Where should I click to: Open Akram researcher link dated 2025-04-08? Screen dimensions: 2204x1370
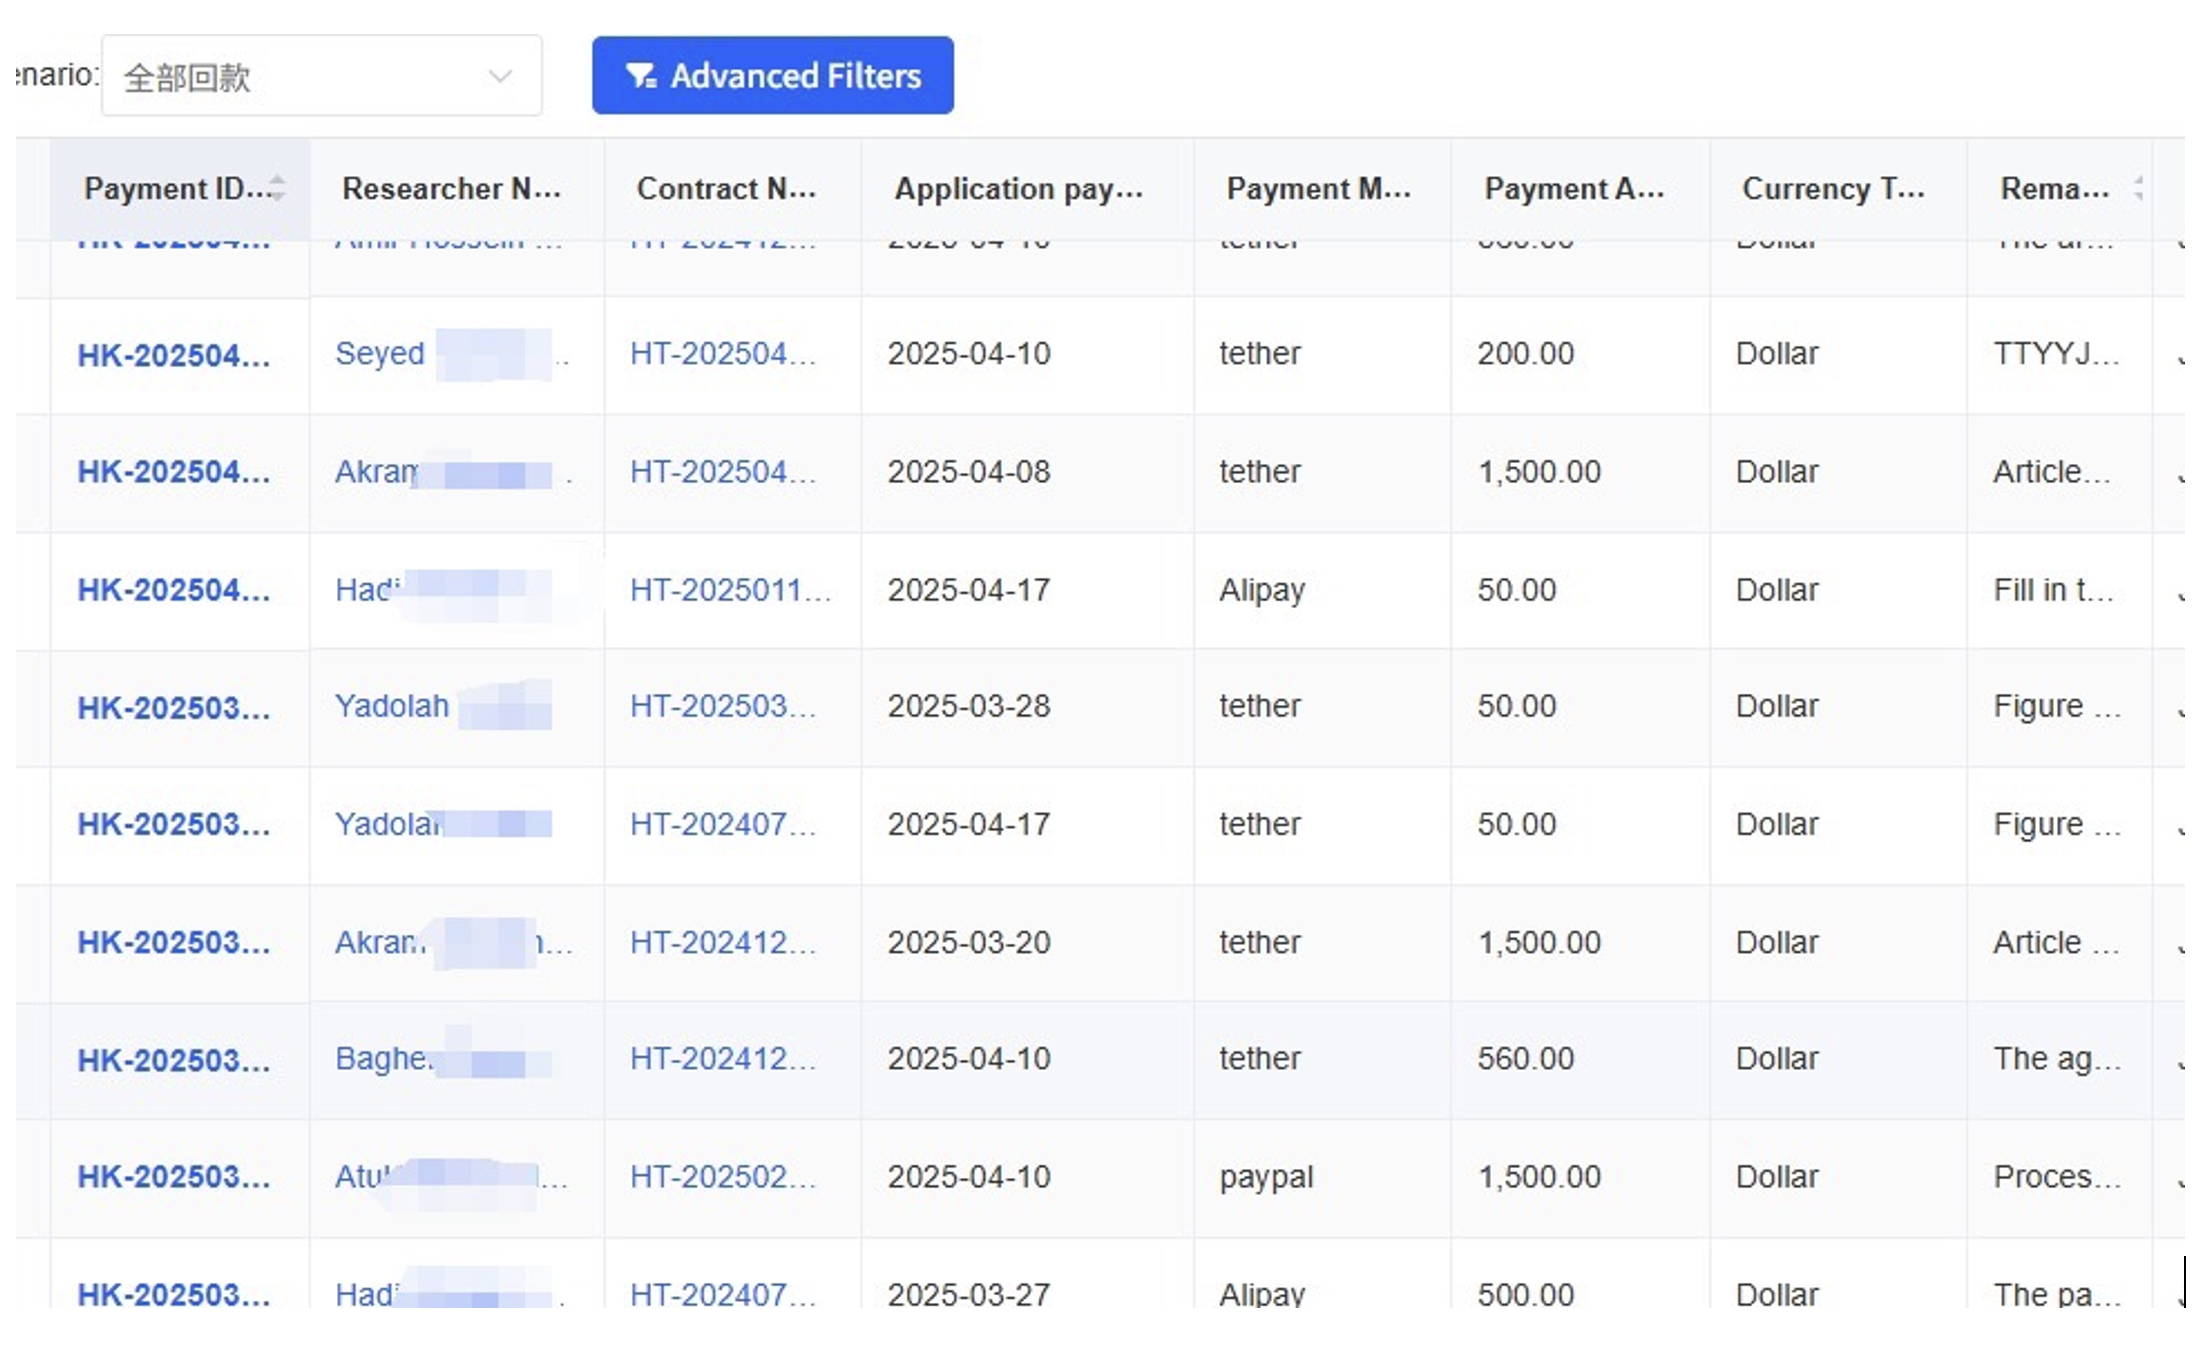tap(376, 471)
